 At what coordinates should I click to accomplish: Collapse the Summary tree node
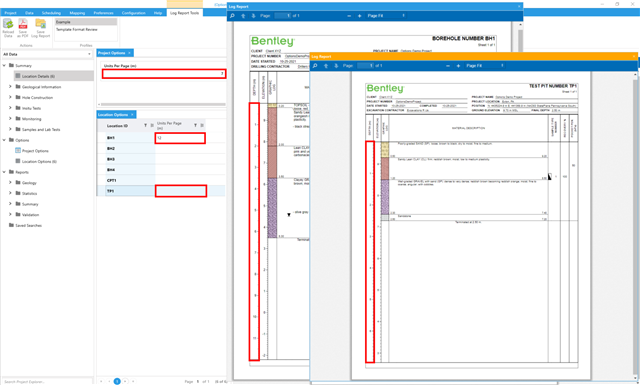click(x=4, y=65)
